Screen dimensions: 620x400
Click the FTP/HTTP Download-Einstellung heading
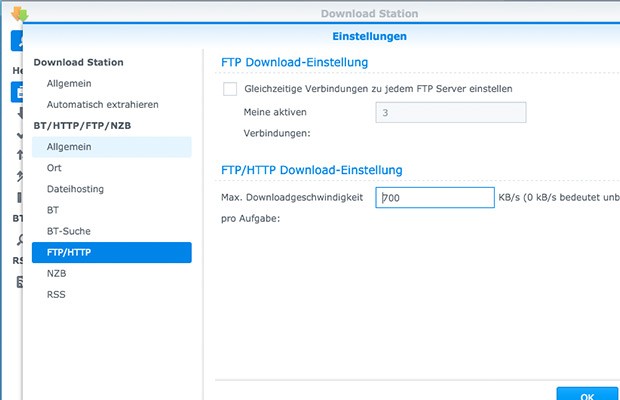312,170
